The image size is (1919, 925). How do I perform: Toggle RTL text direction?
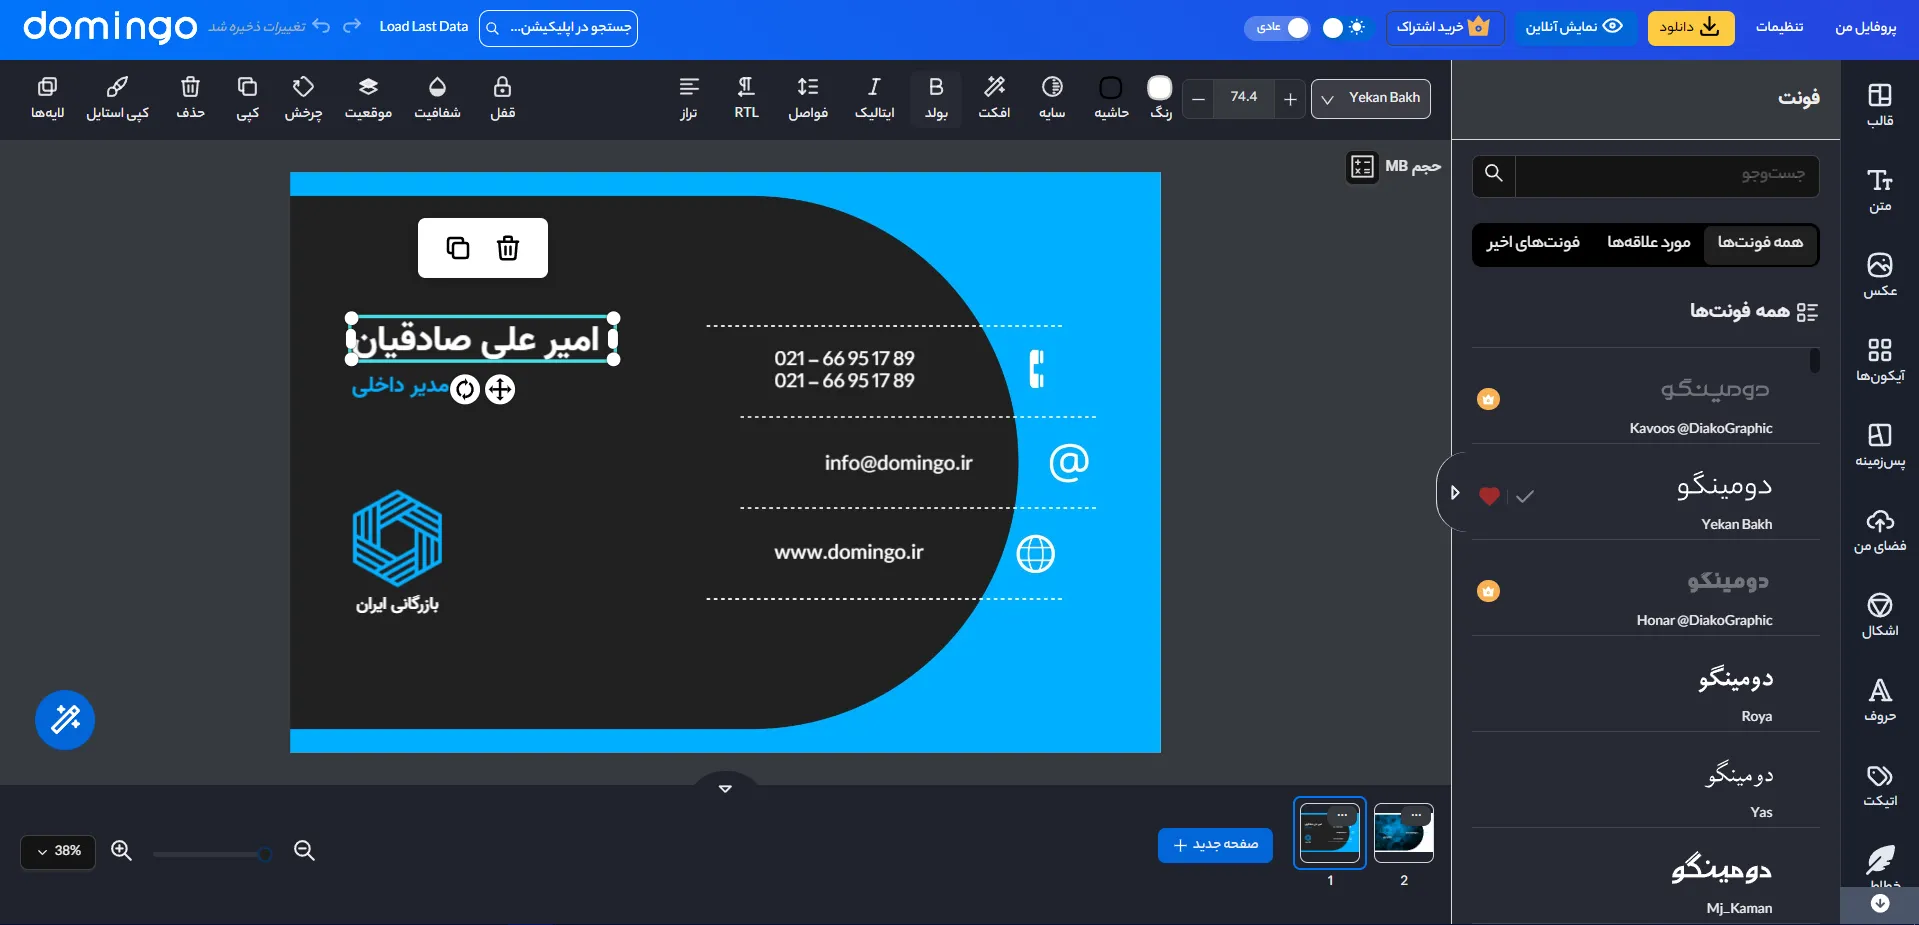746,98
